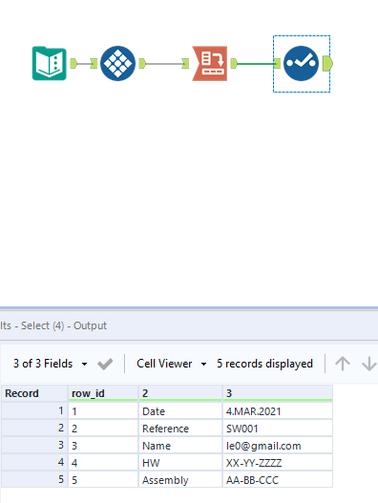Select the green Input Data book tool
378x503 pixels.
[x=49, y=63]
